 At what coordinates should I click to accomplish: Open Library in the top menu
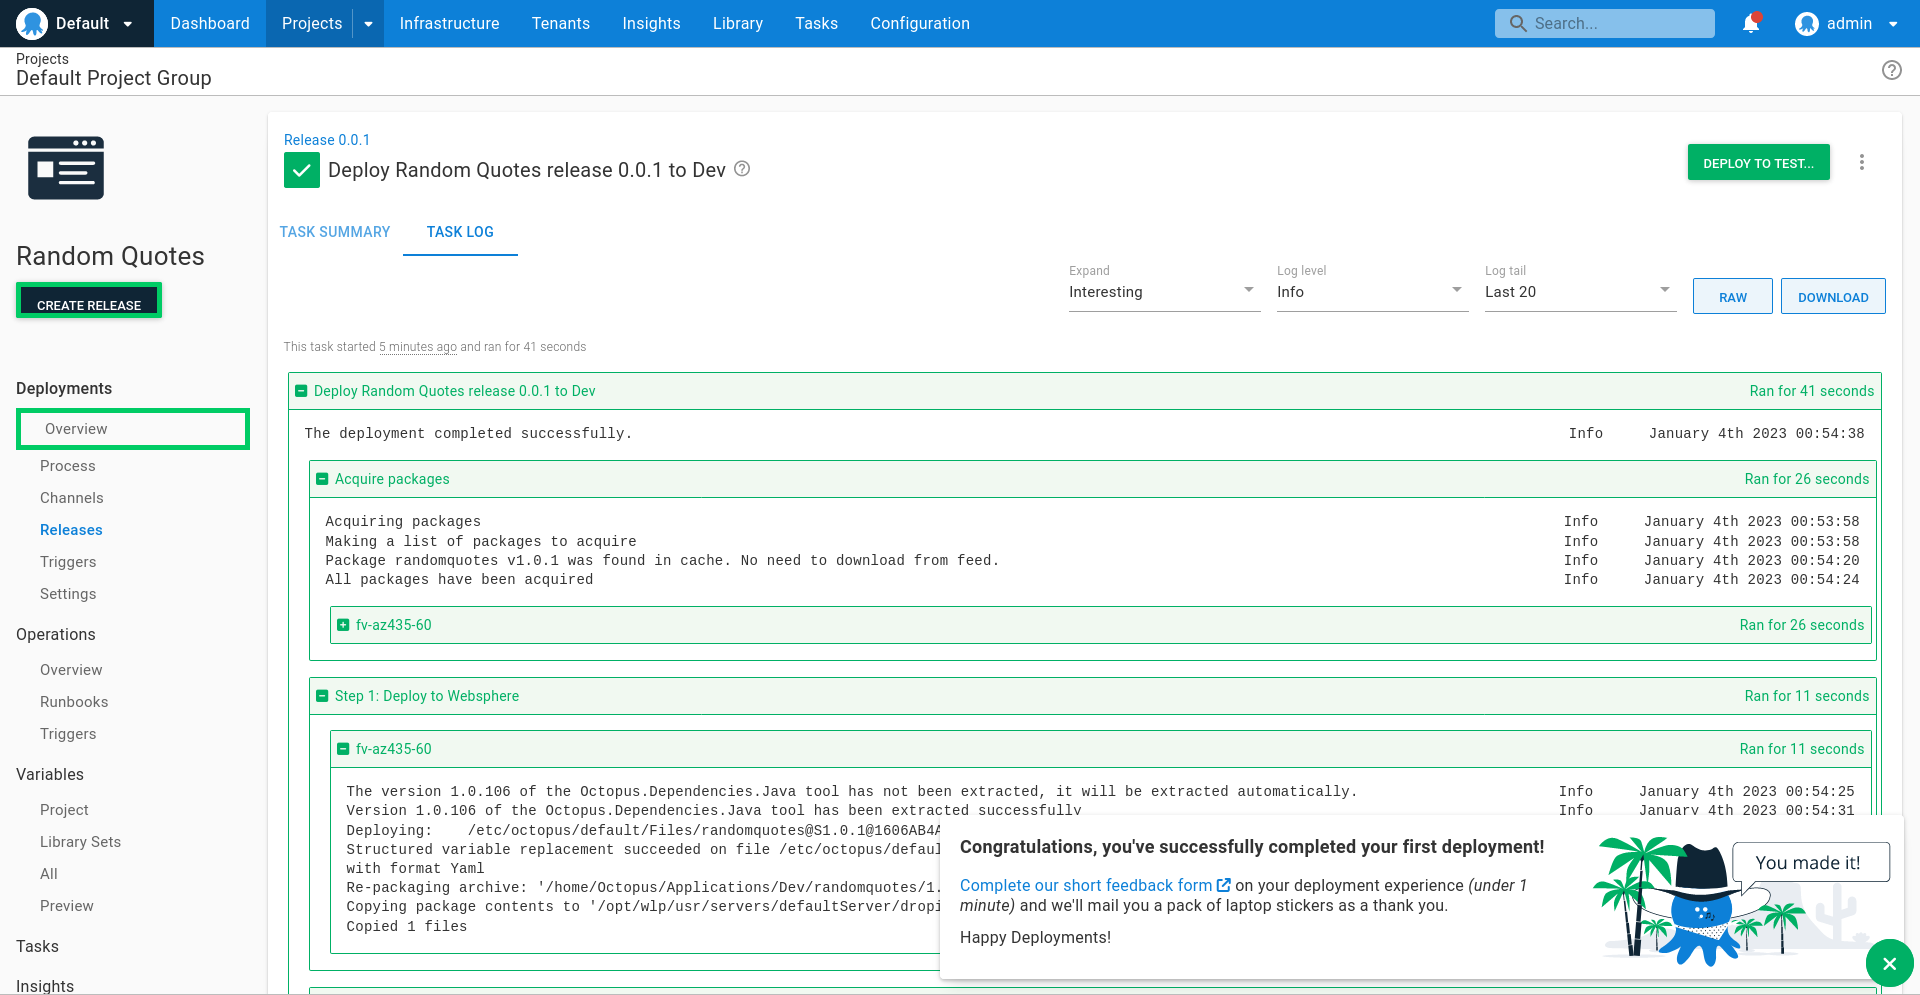[x=737, y=23]
